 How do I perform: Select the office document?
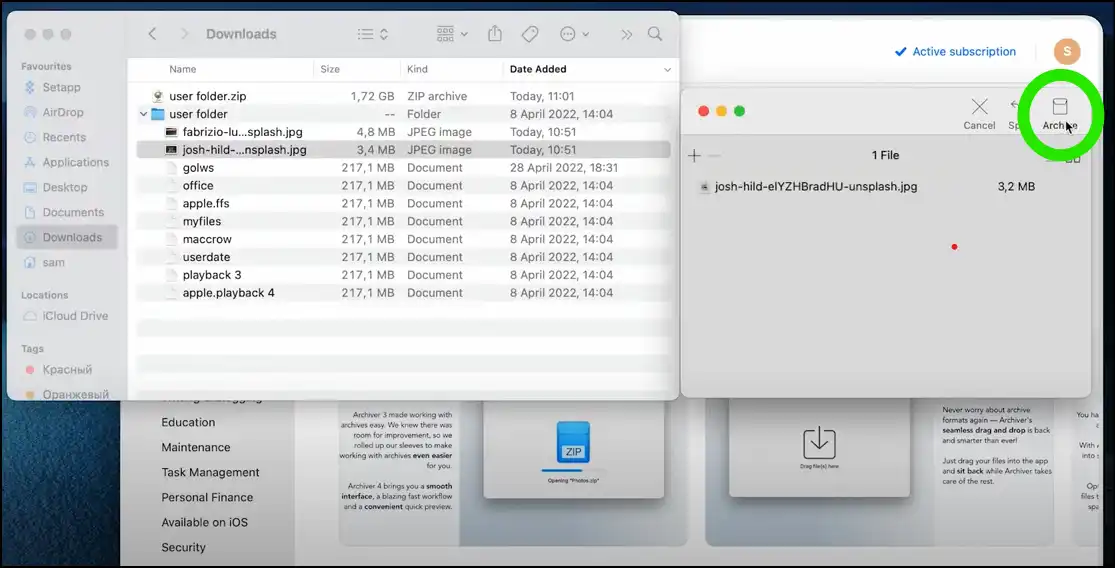403,186
